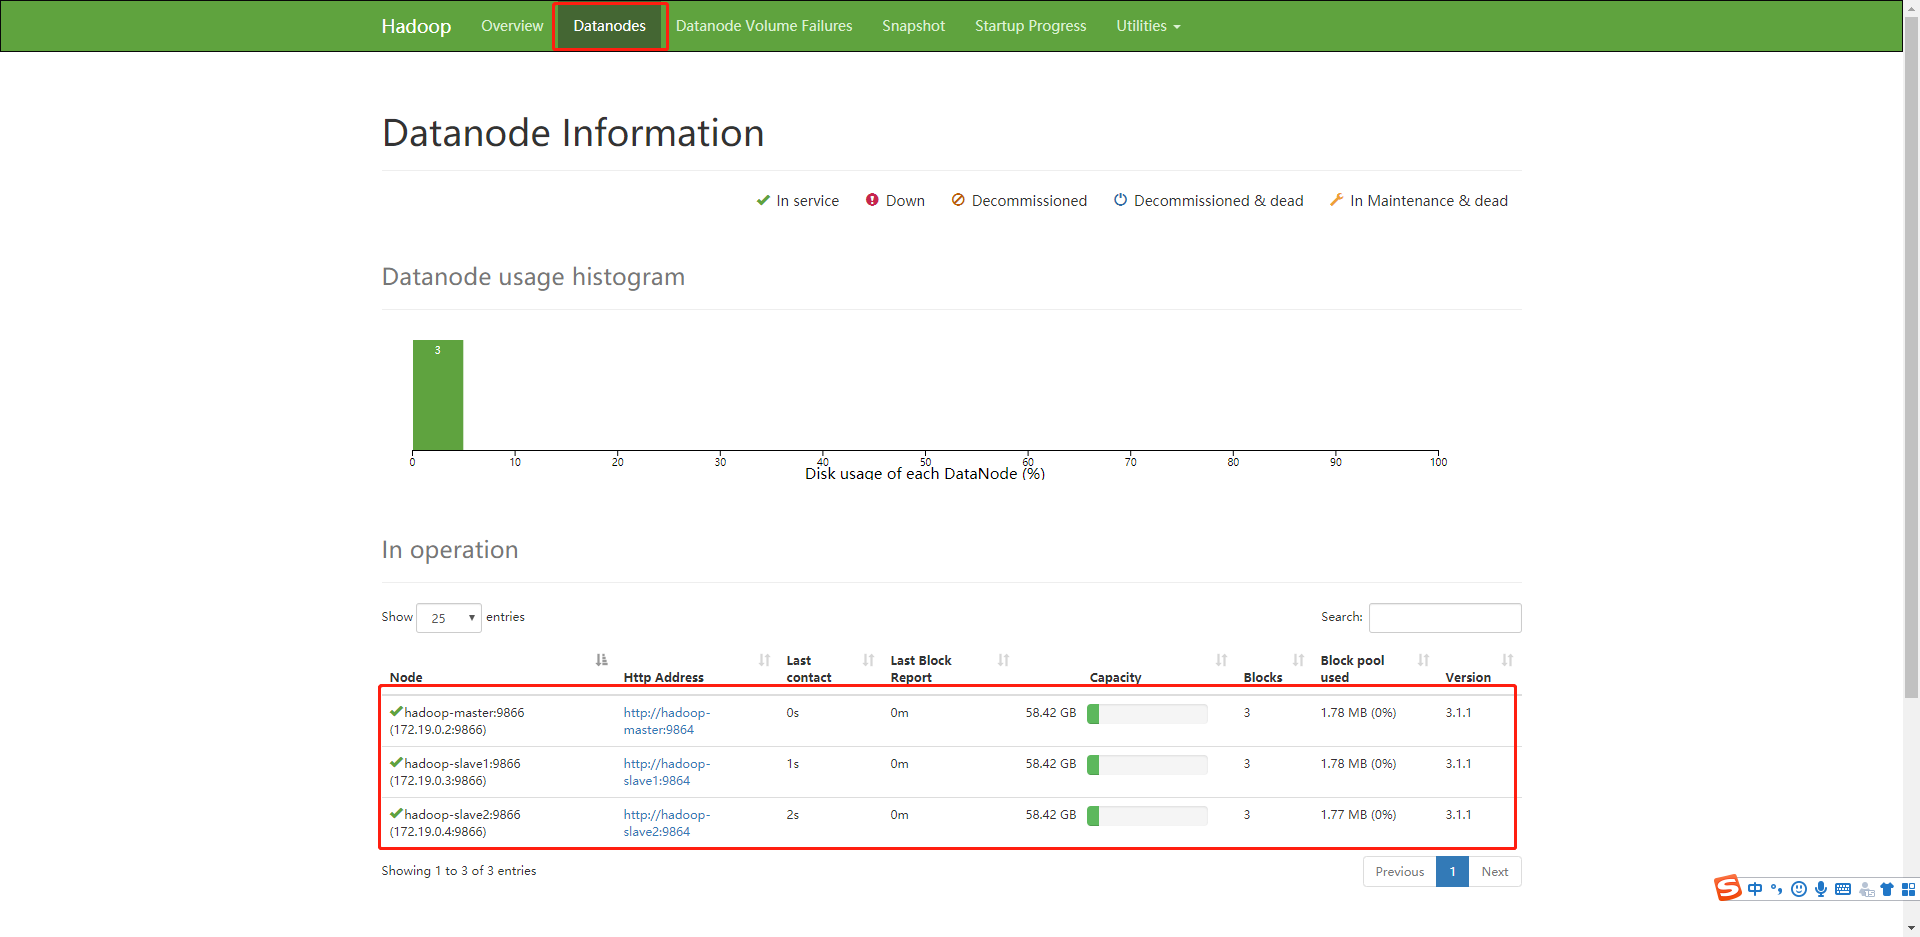This screenshot has width=1920, height=937.
Task: Open the Snapshot tab
Action: (913, 26)
